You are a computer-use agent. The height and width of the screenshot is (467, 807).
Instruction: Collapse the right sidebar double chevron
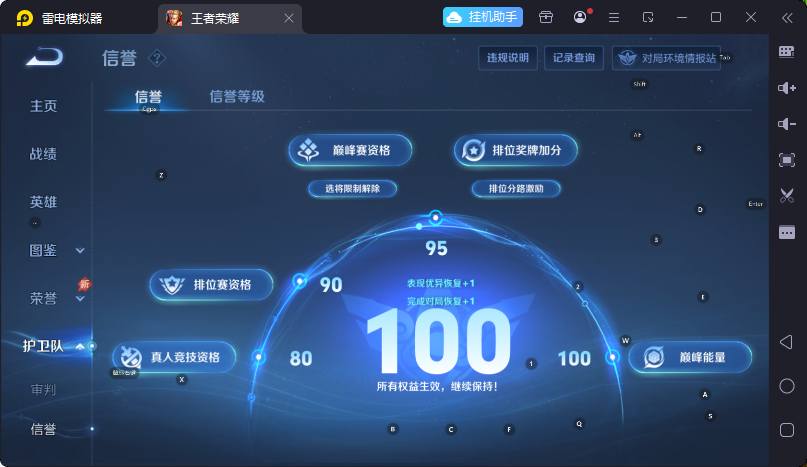787,18
